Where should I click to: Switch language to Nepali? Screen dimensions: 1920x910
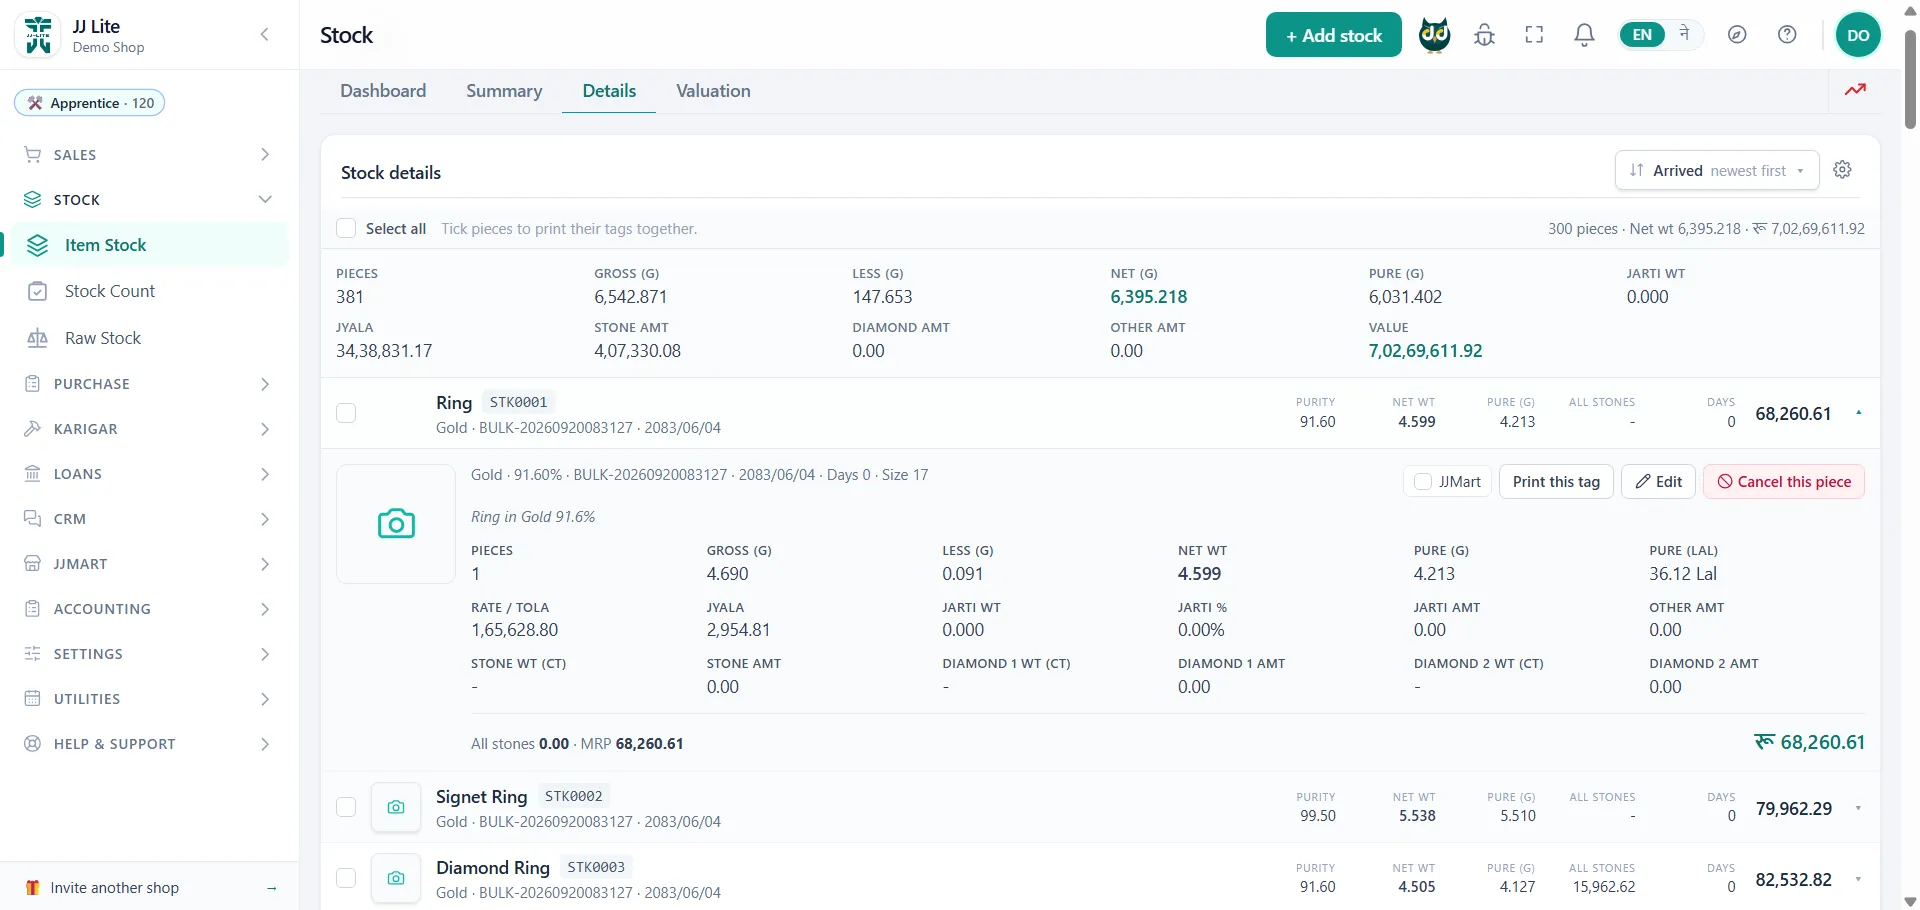(1684, 34)
